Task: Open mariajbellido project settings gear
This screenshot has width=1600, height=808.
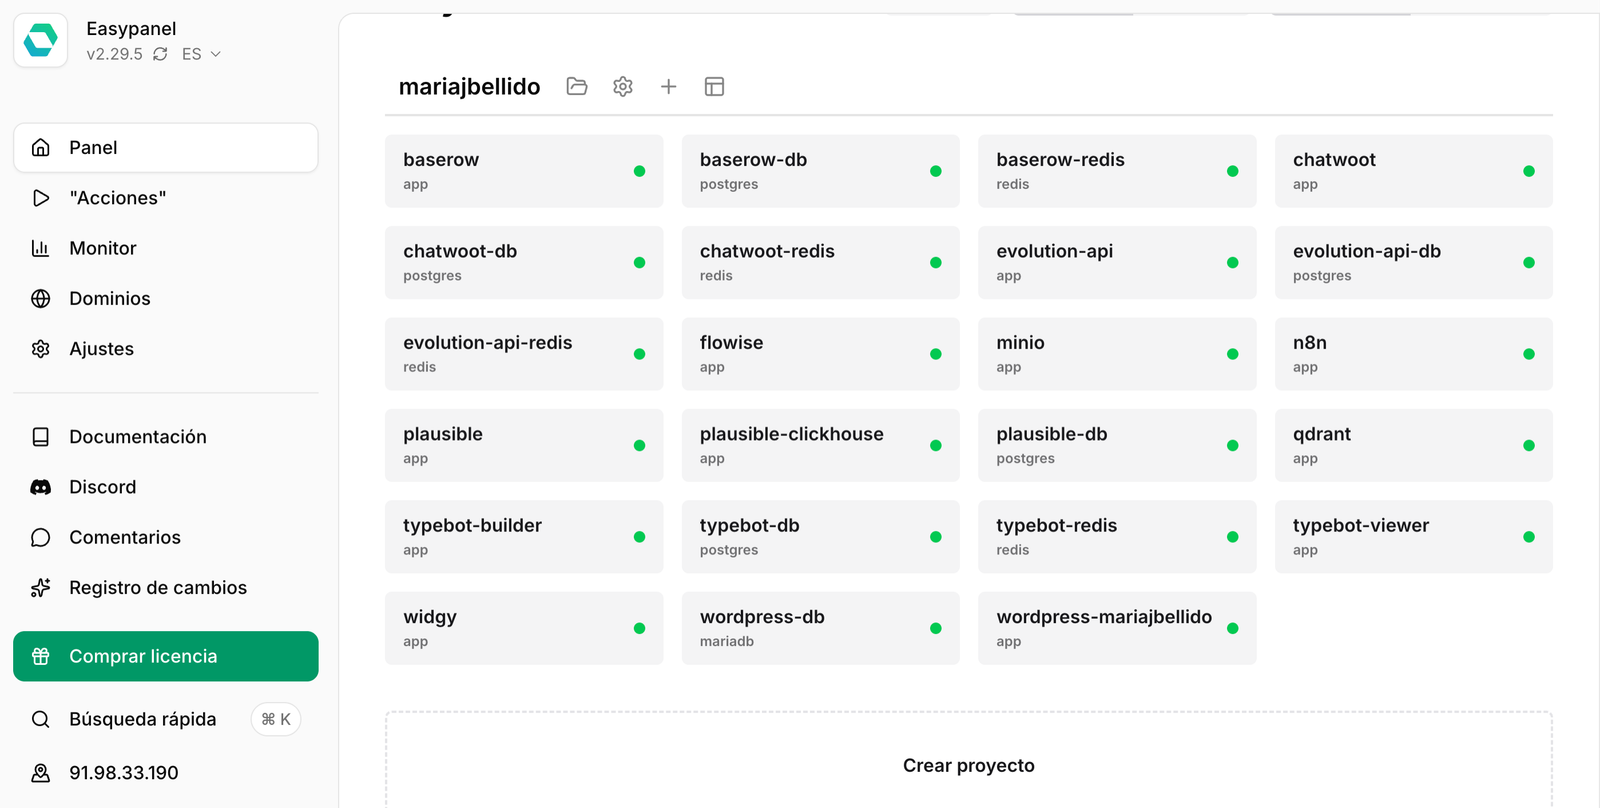Action: pyautogui.click(x=623, y=86)
